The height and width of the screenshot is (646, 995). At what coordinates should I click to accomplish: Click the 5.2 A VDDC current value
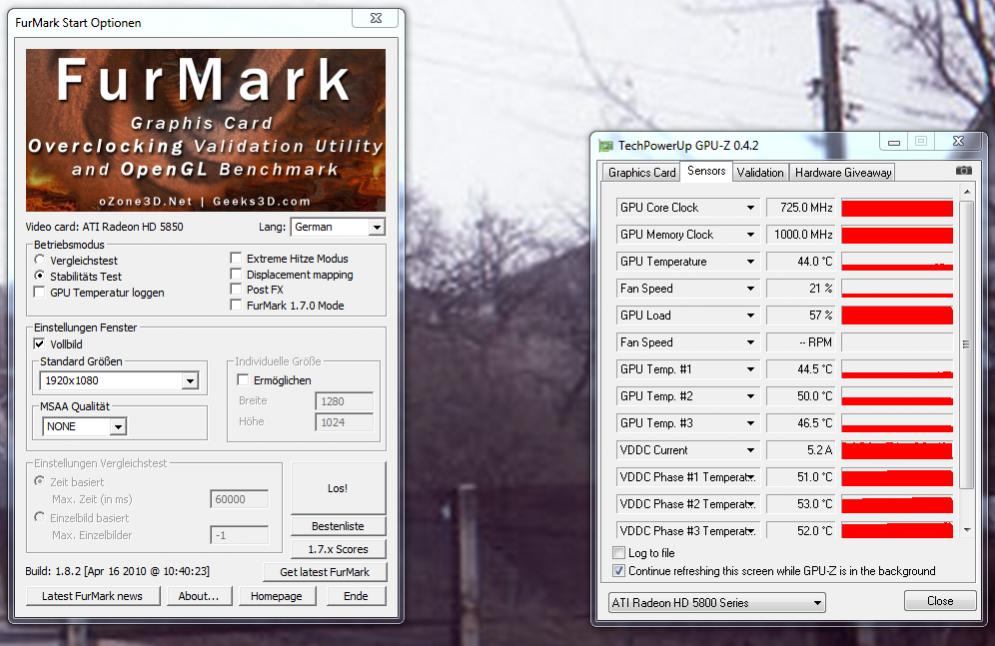pos(801,450)
